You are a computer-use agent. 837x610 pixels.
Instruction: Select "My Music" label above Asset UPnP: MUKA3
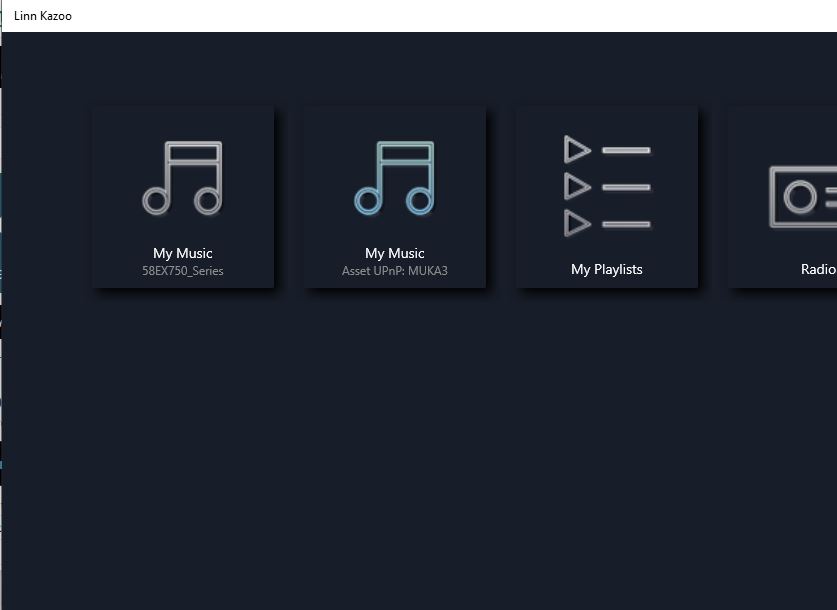(x=394, y=253)
